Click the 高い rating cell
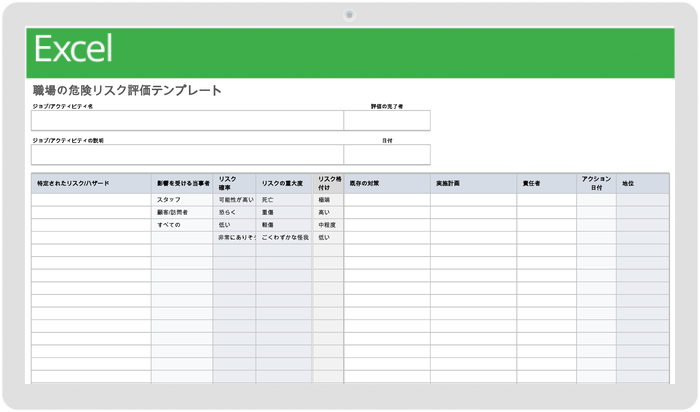This screenshot has width=700, height=412. click(328, 212)
